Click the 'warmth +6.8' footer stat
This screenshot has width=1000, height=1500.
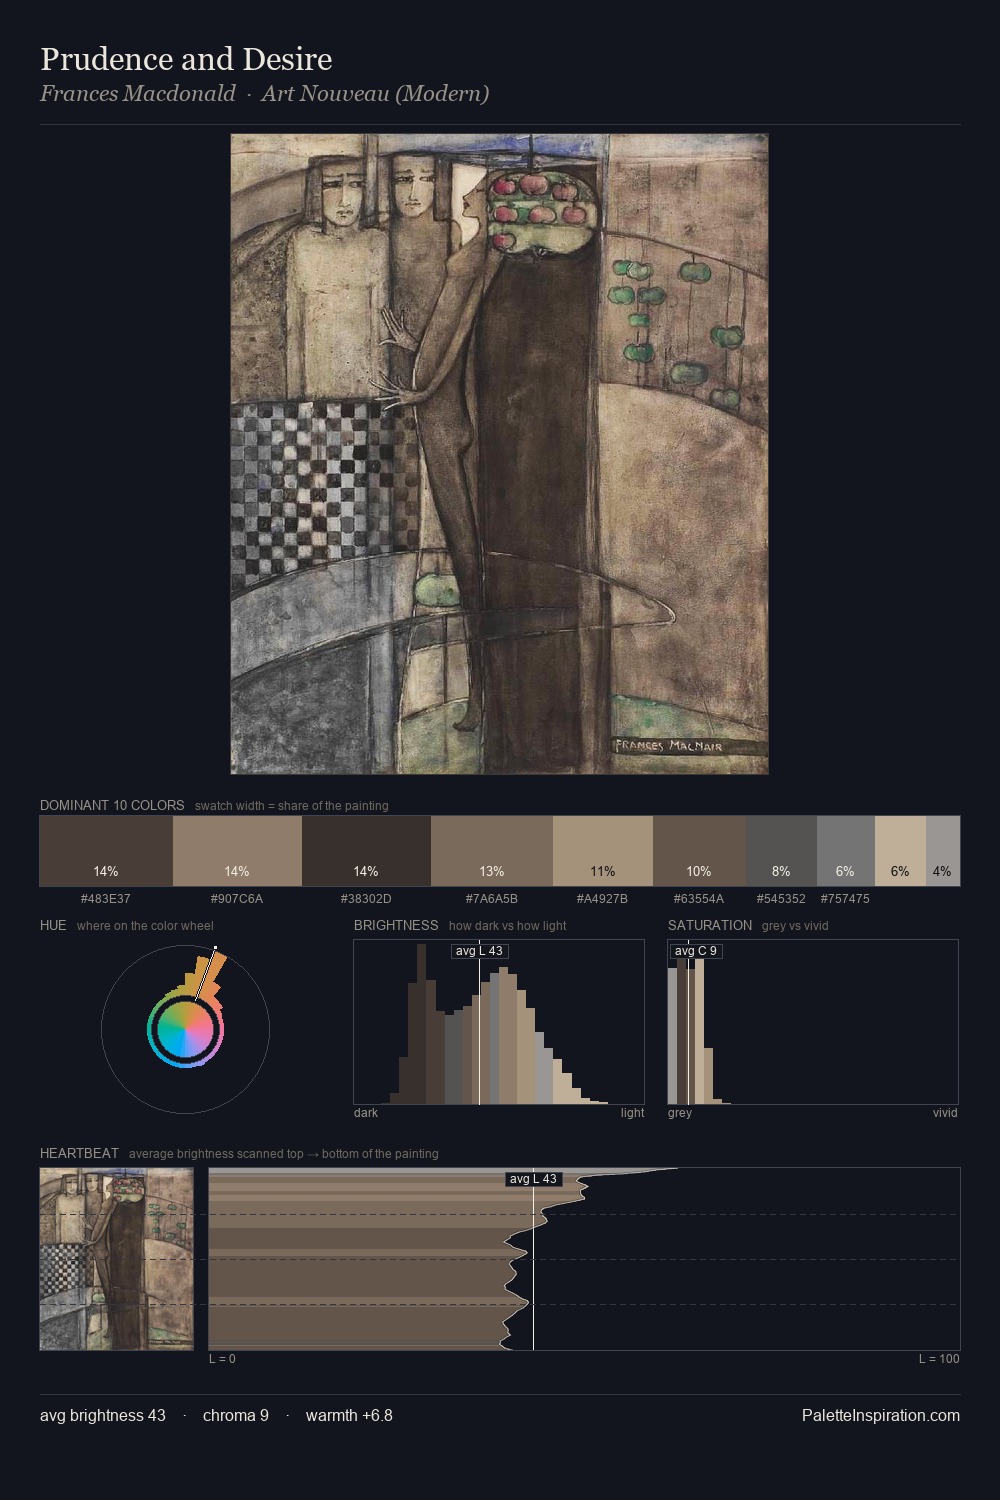(x=349, y=1415)
